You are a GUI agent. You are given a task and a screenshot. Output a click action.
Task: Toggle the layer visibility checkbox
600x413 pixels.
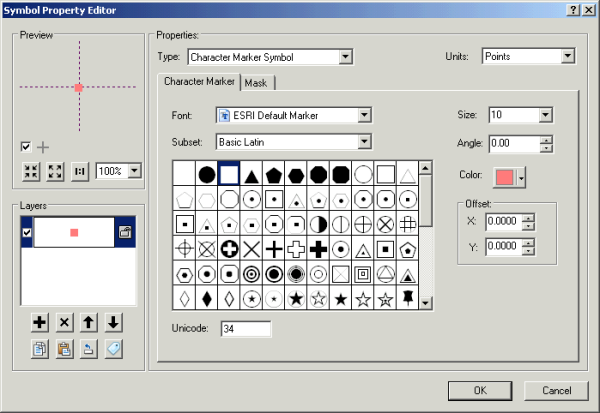[x=27, y=232]
